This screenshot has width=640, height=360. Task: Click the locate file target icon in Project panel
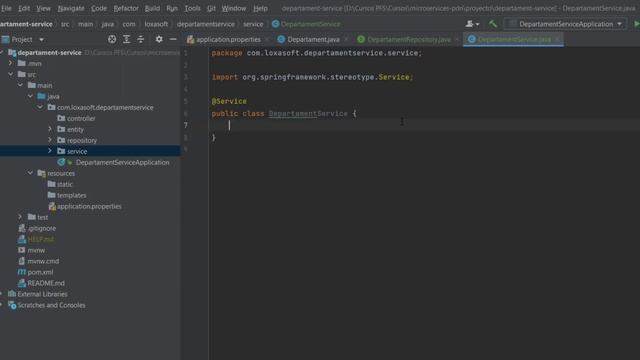click(x=112, y=39)
